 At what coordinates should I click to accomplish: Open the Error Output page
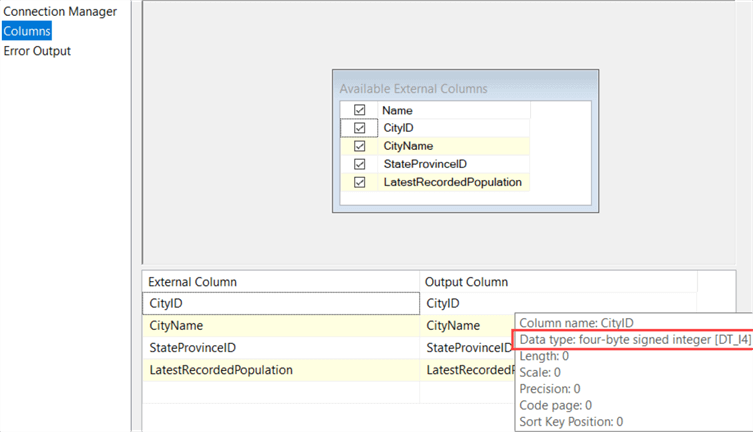click(37, 51)
